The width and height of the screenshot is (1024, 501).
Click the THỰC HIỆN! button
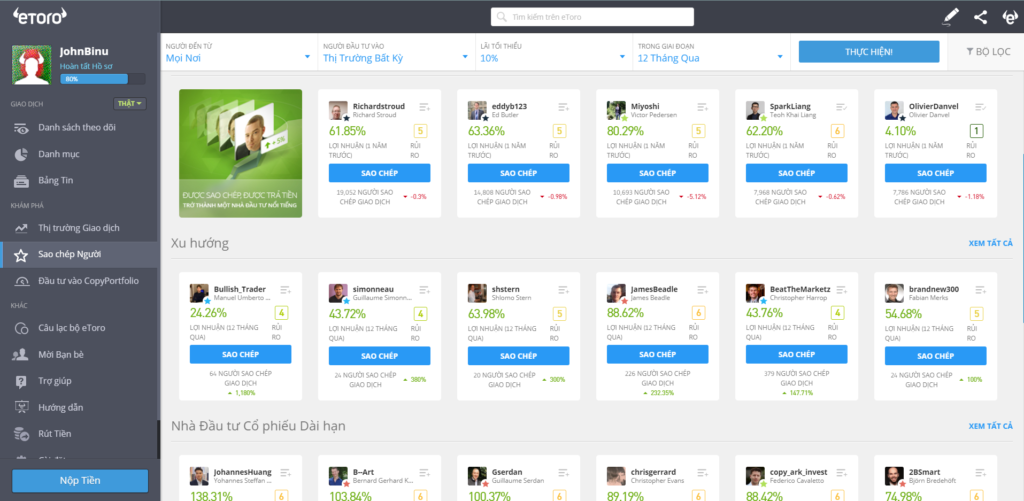click(869, 52)
